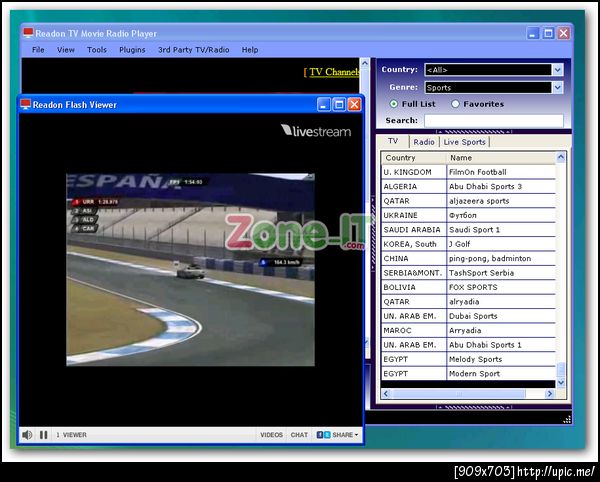This screenshot has width=600, height=482.
Task: Click the Facebook share icon
Action: pyautogui.click(x=320, y=435)
